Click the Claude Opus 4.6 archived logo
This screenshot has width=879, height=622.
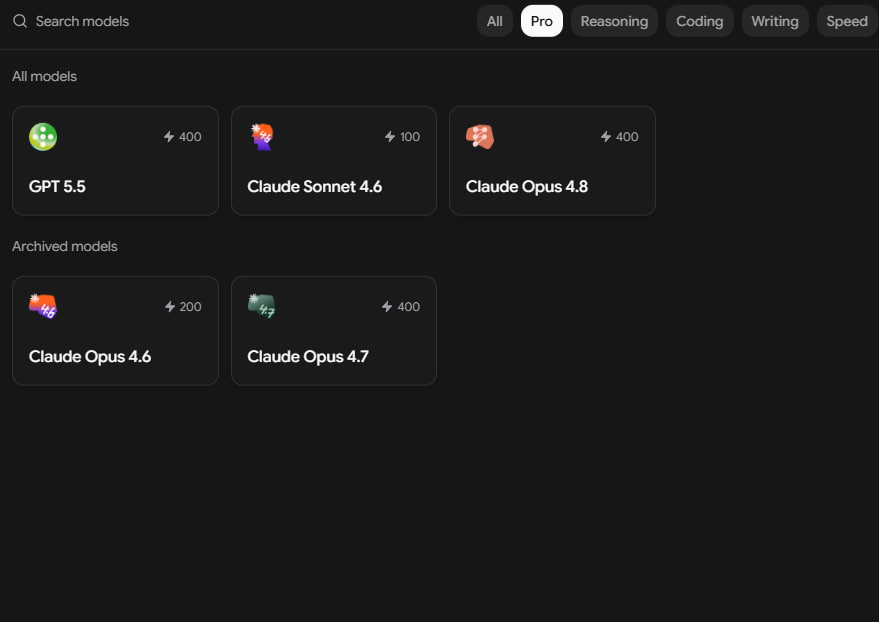(43, 307)
